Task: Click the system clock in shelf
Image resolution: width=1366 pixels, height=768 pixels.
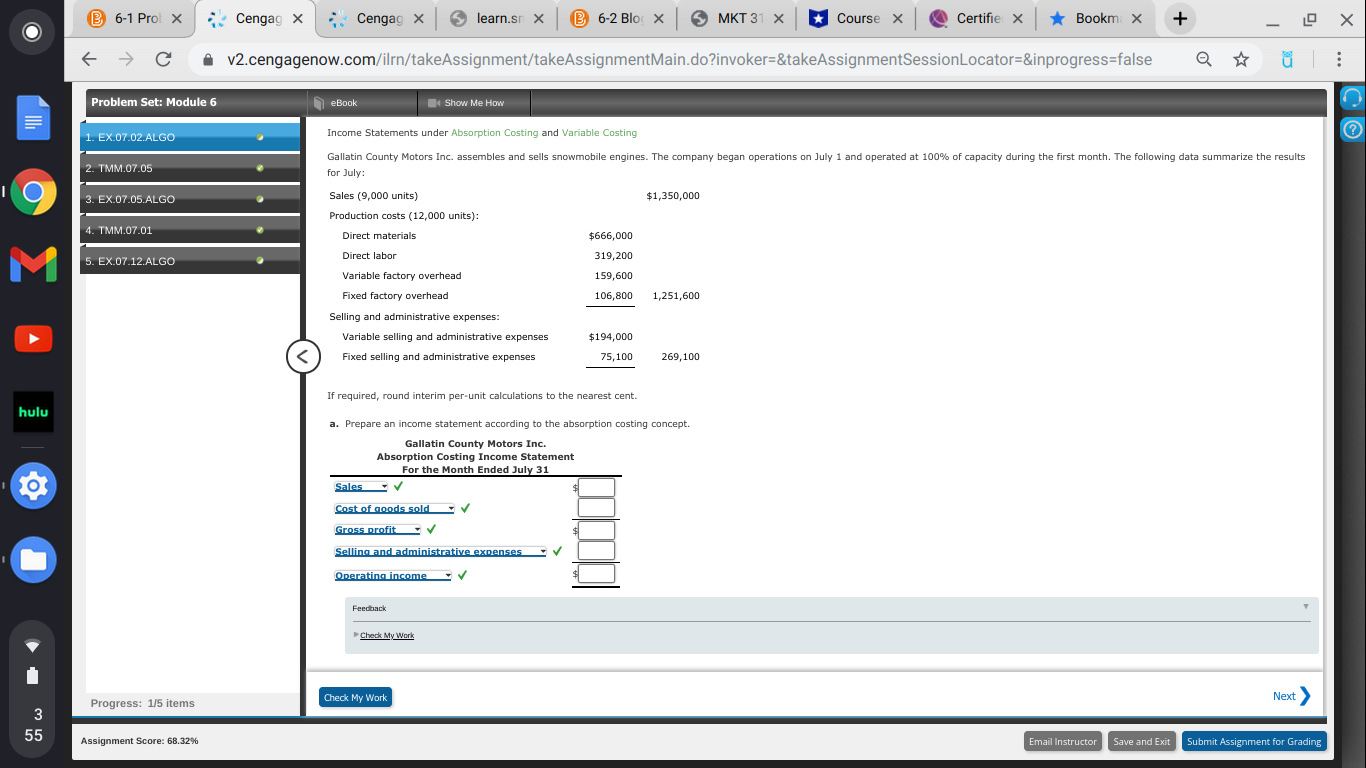Action: click(33, 725)
